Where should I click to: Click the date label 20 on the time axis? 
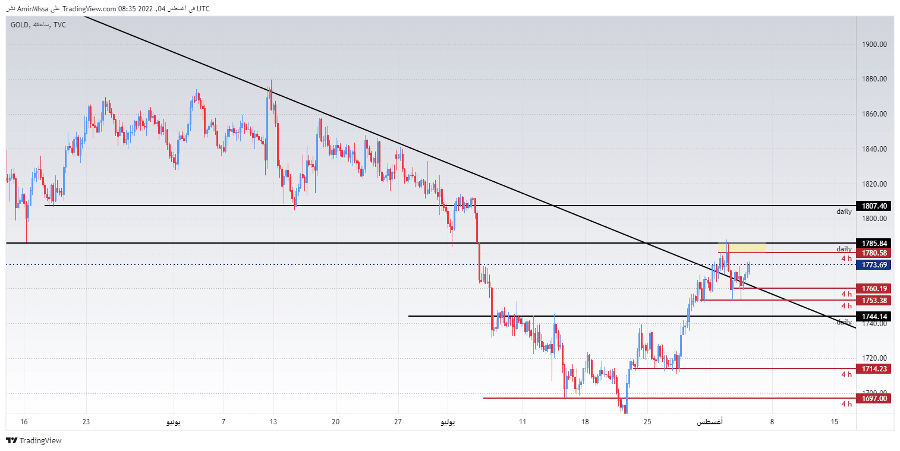pos(336,422)
